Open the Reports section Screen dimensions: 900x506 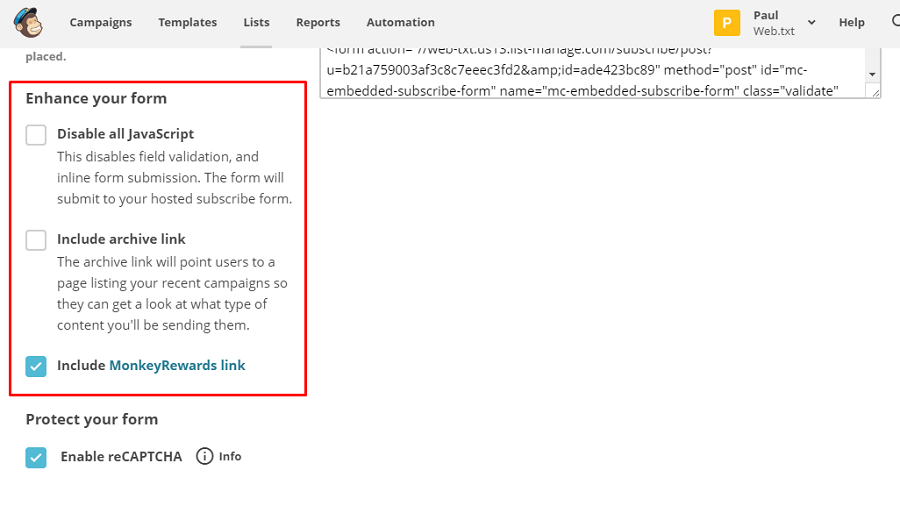(318, 22)
